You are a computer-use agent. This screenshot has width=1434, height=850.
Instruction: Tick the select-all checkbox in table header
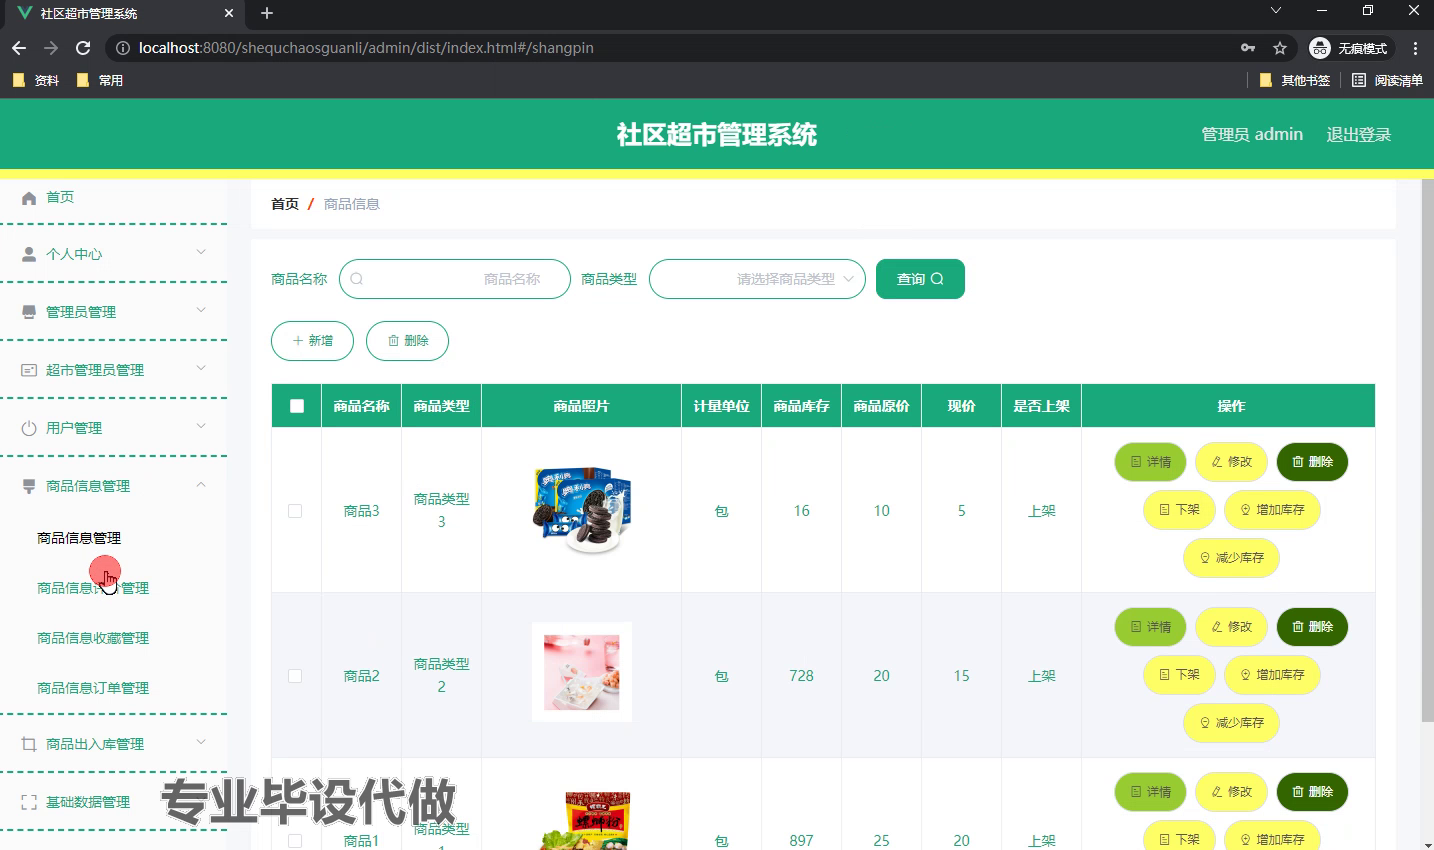click(x=297, y=406)
